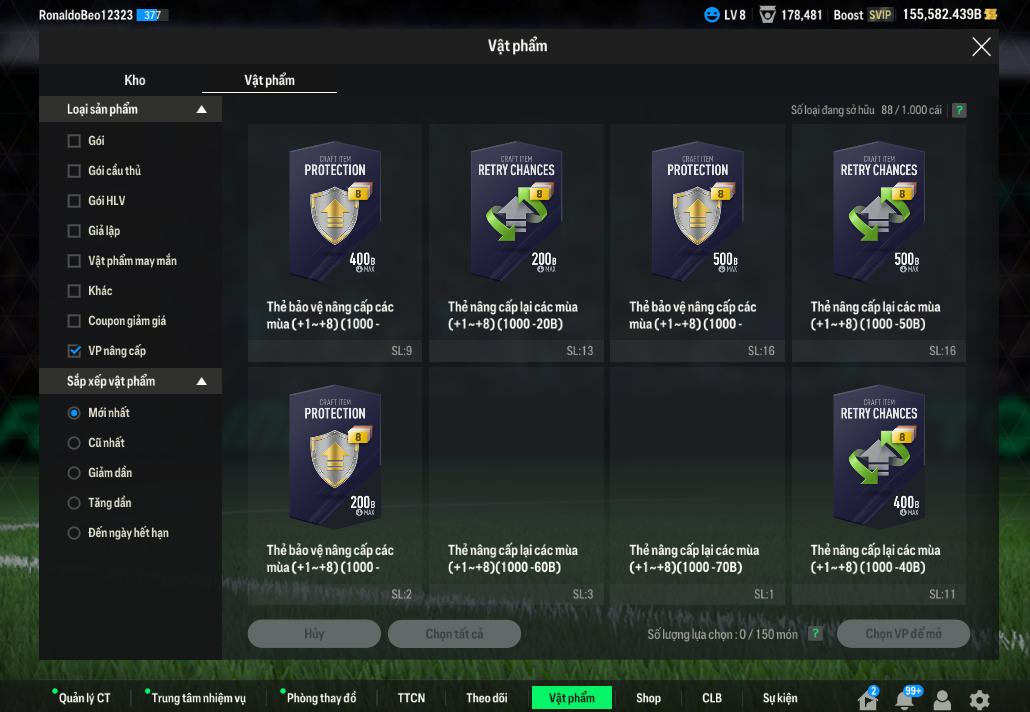Open Shop from bottom menu
This screenshot has width=1030, height=712.
tap(648, 698)
